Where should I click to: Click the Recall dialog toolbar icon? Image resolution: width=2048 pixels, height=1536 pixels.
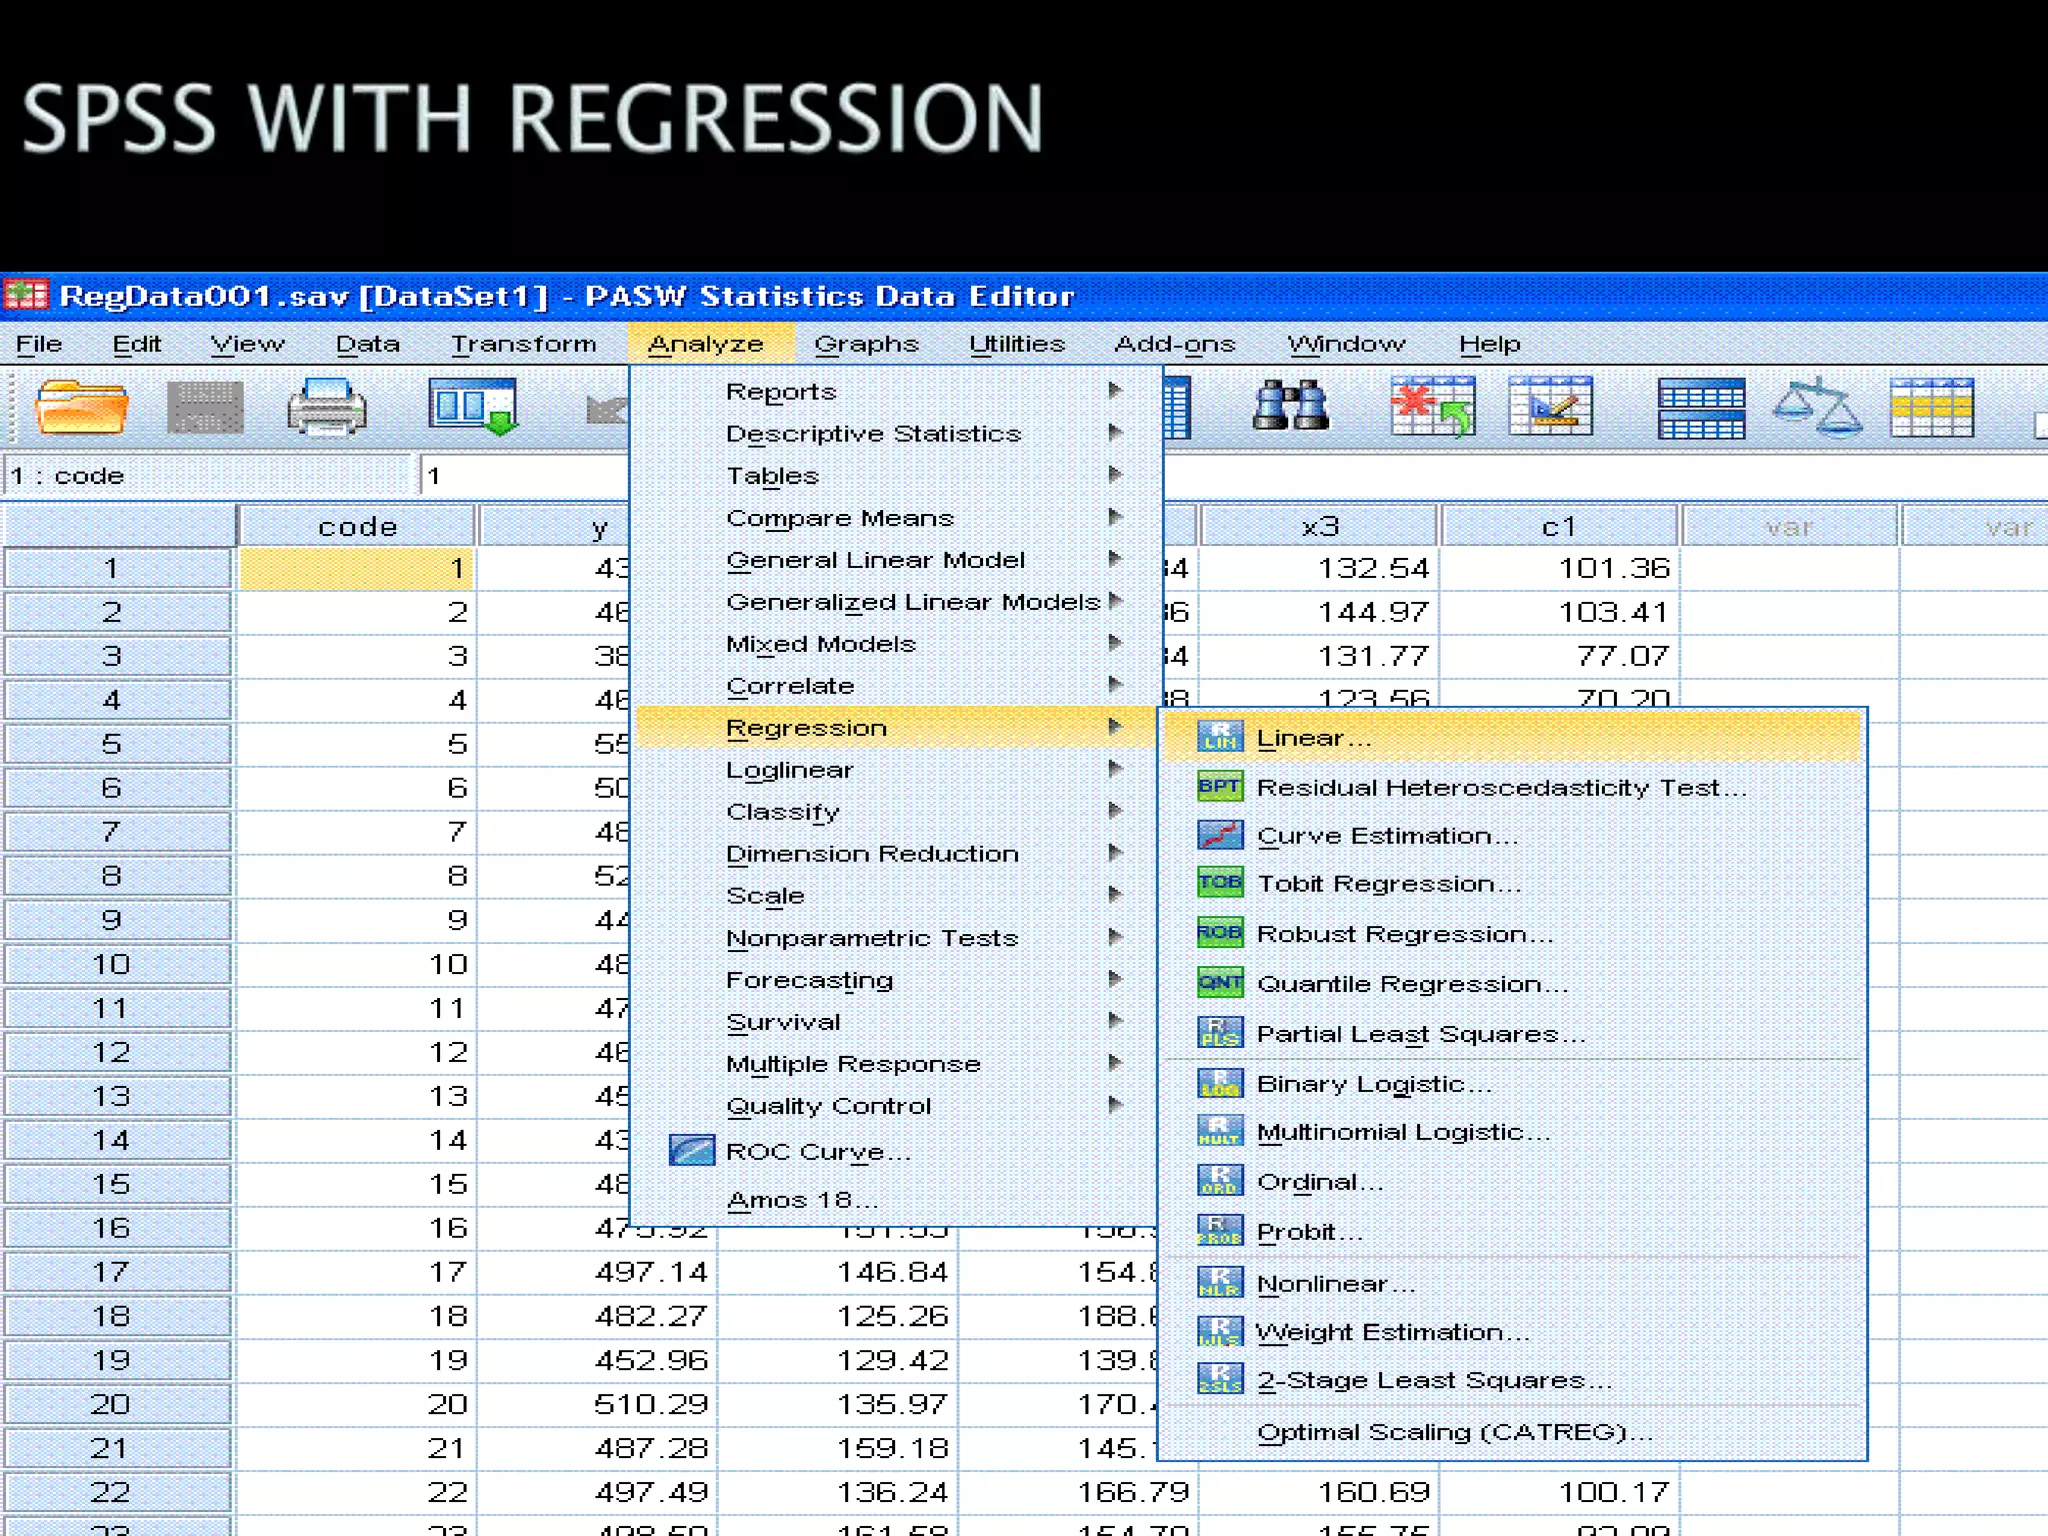point(472,407)
